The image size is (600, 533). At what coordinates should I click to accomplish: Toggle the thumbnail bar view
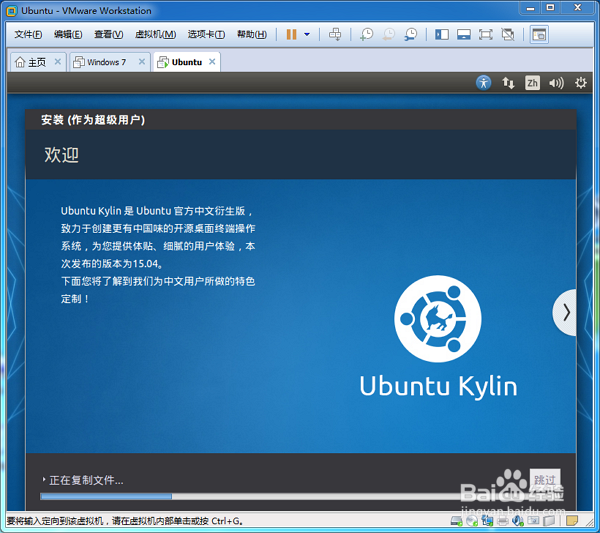tap(463, 35)
